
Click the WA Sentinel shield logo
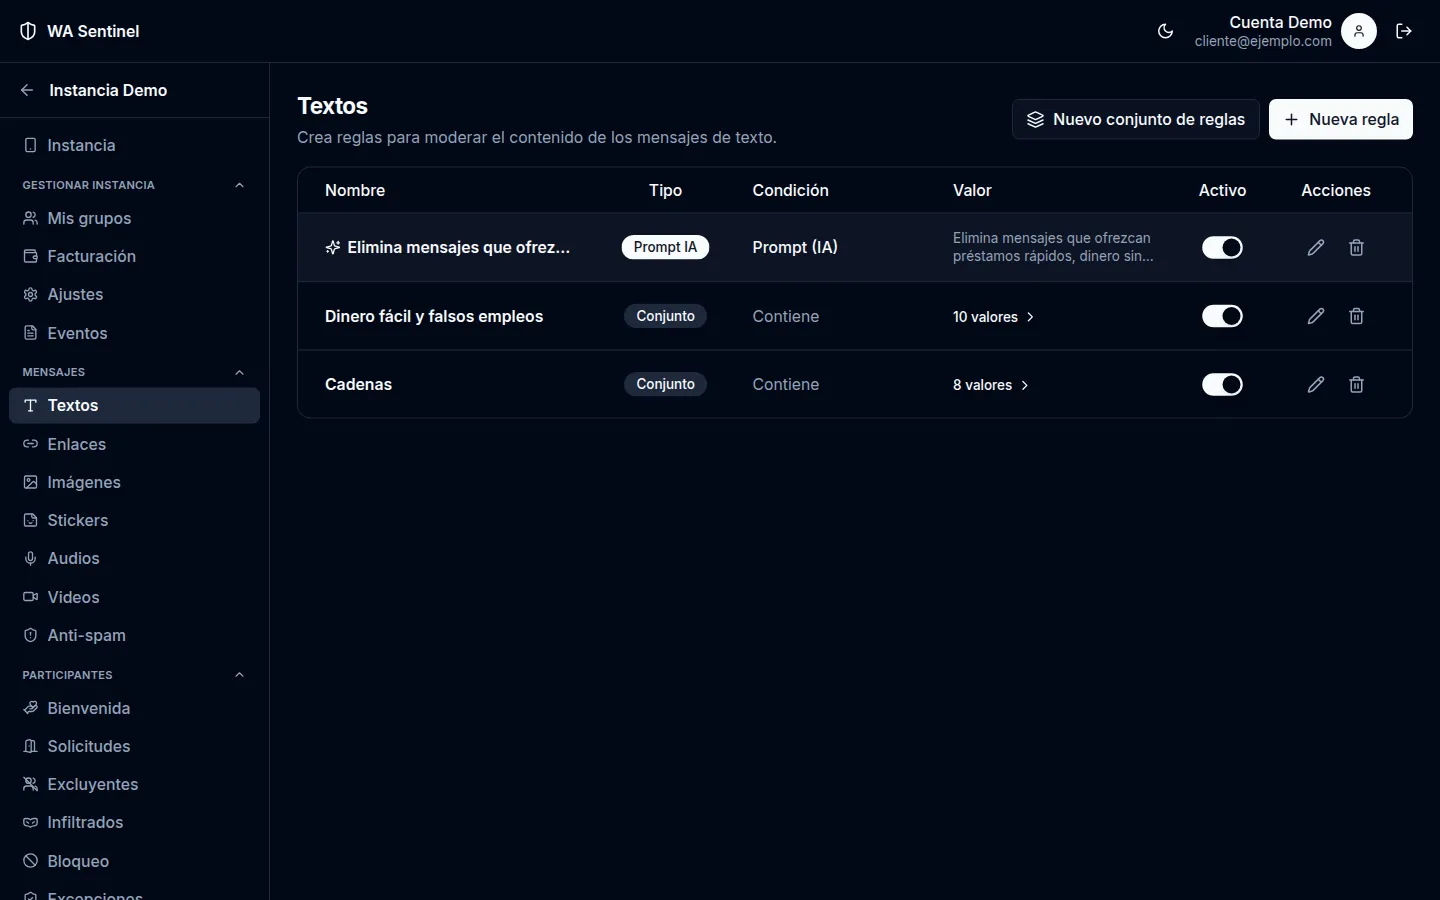pyautogui.click(x=28, y=31)
